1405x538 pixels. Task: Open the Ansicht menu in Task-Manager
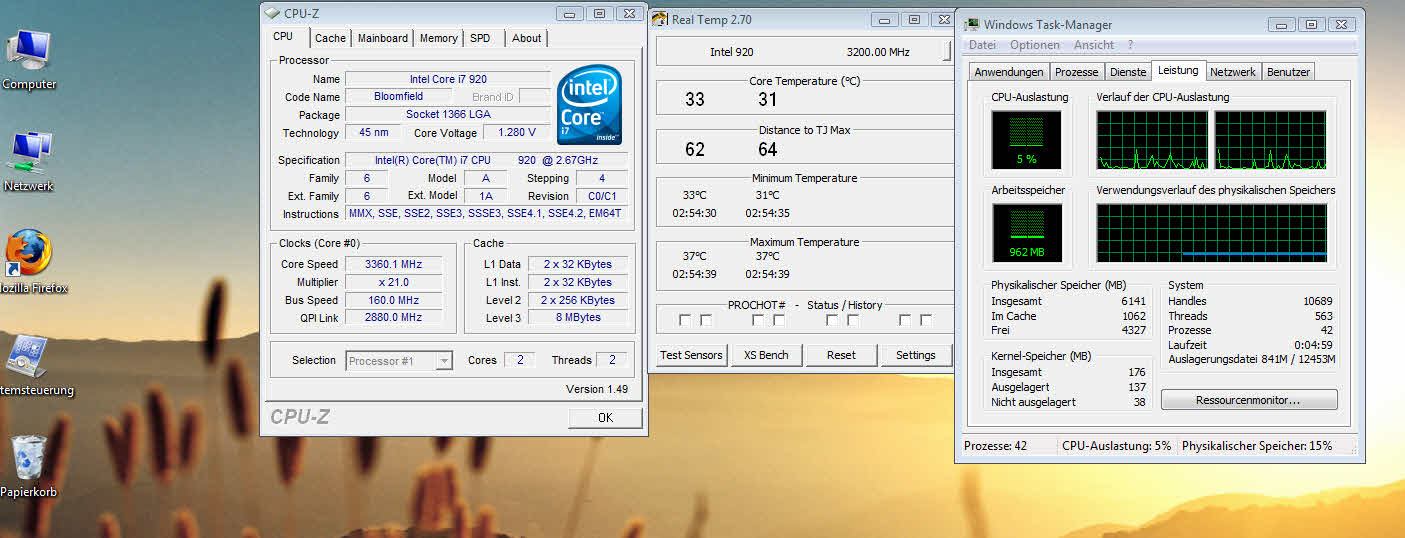point(1094,45)
